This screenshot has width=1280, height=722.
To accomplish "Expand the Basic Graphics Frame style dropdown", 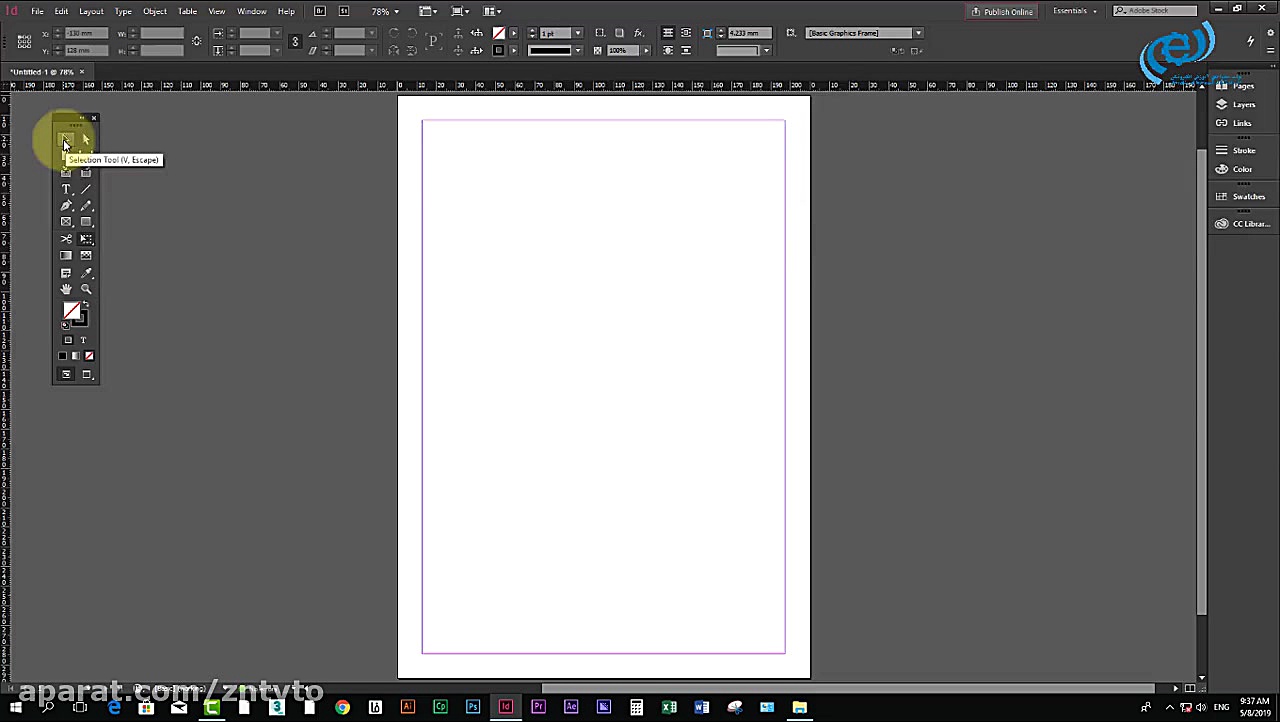I will pyautogui.click(x=918, y=33).
